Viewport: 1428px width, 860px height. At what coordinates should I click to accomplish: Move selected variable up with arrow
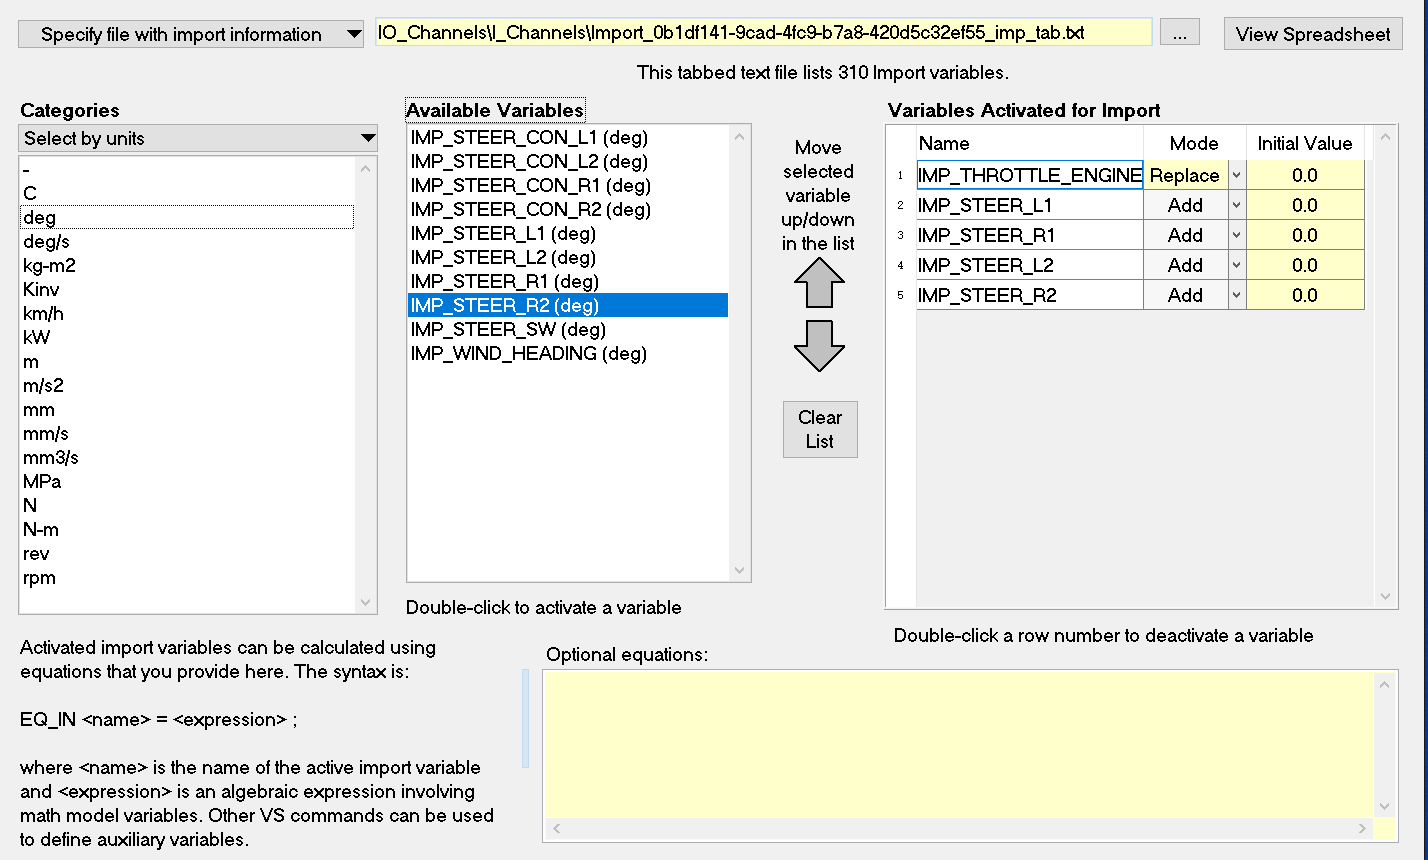[819, 283]
